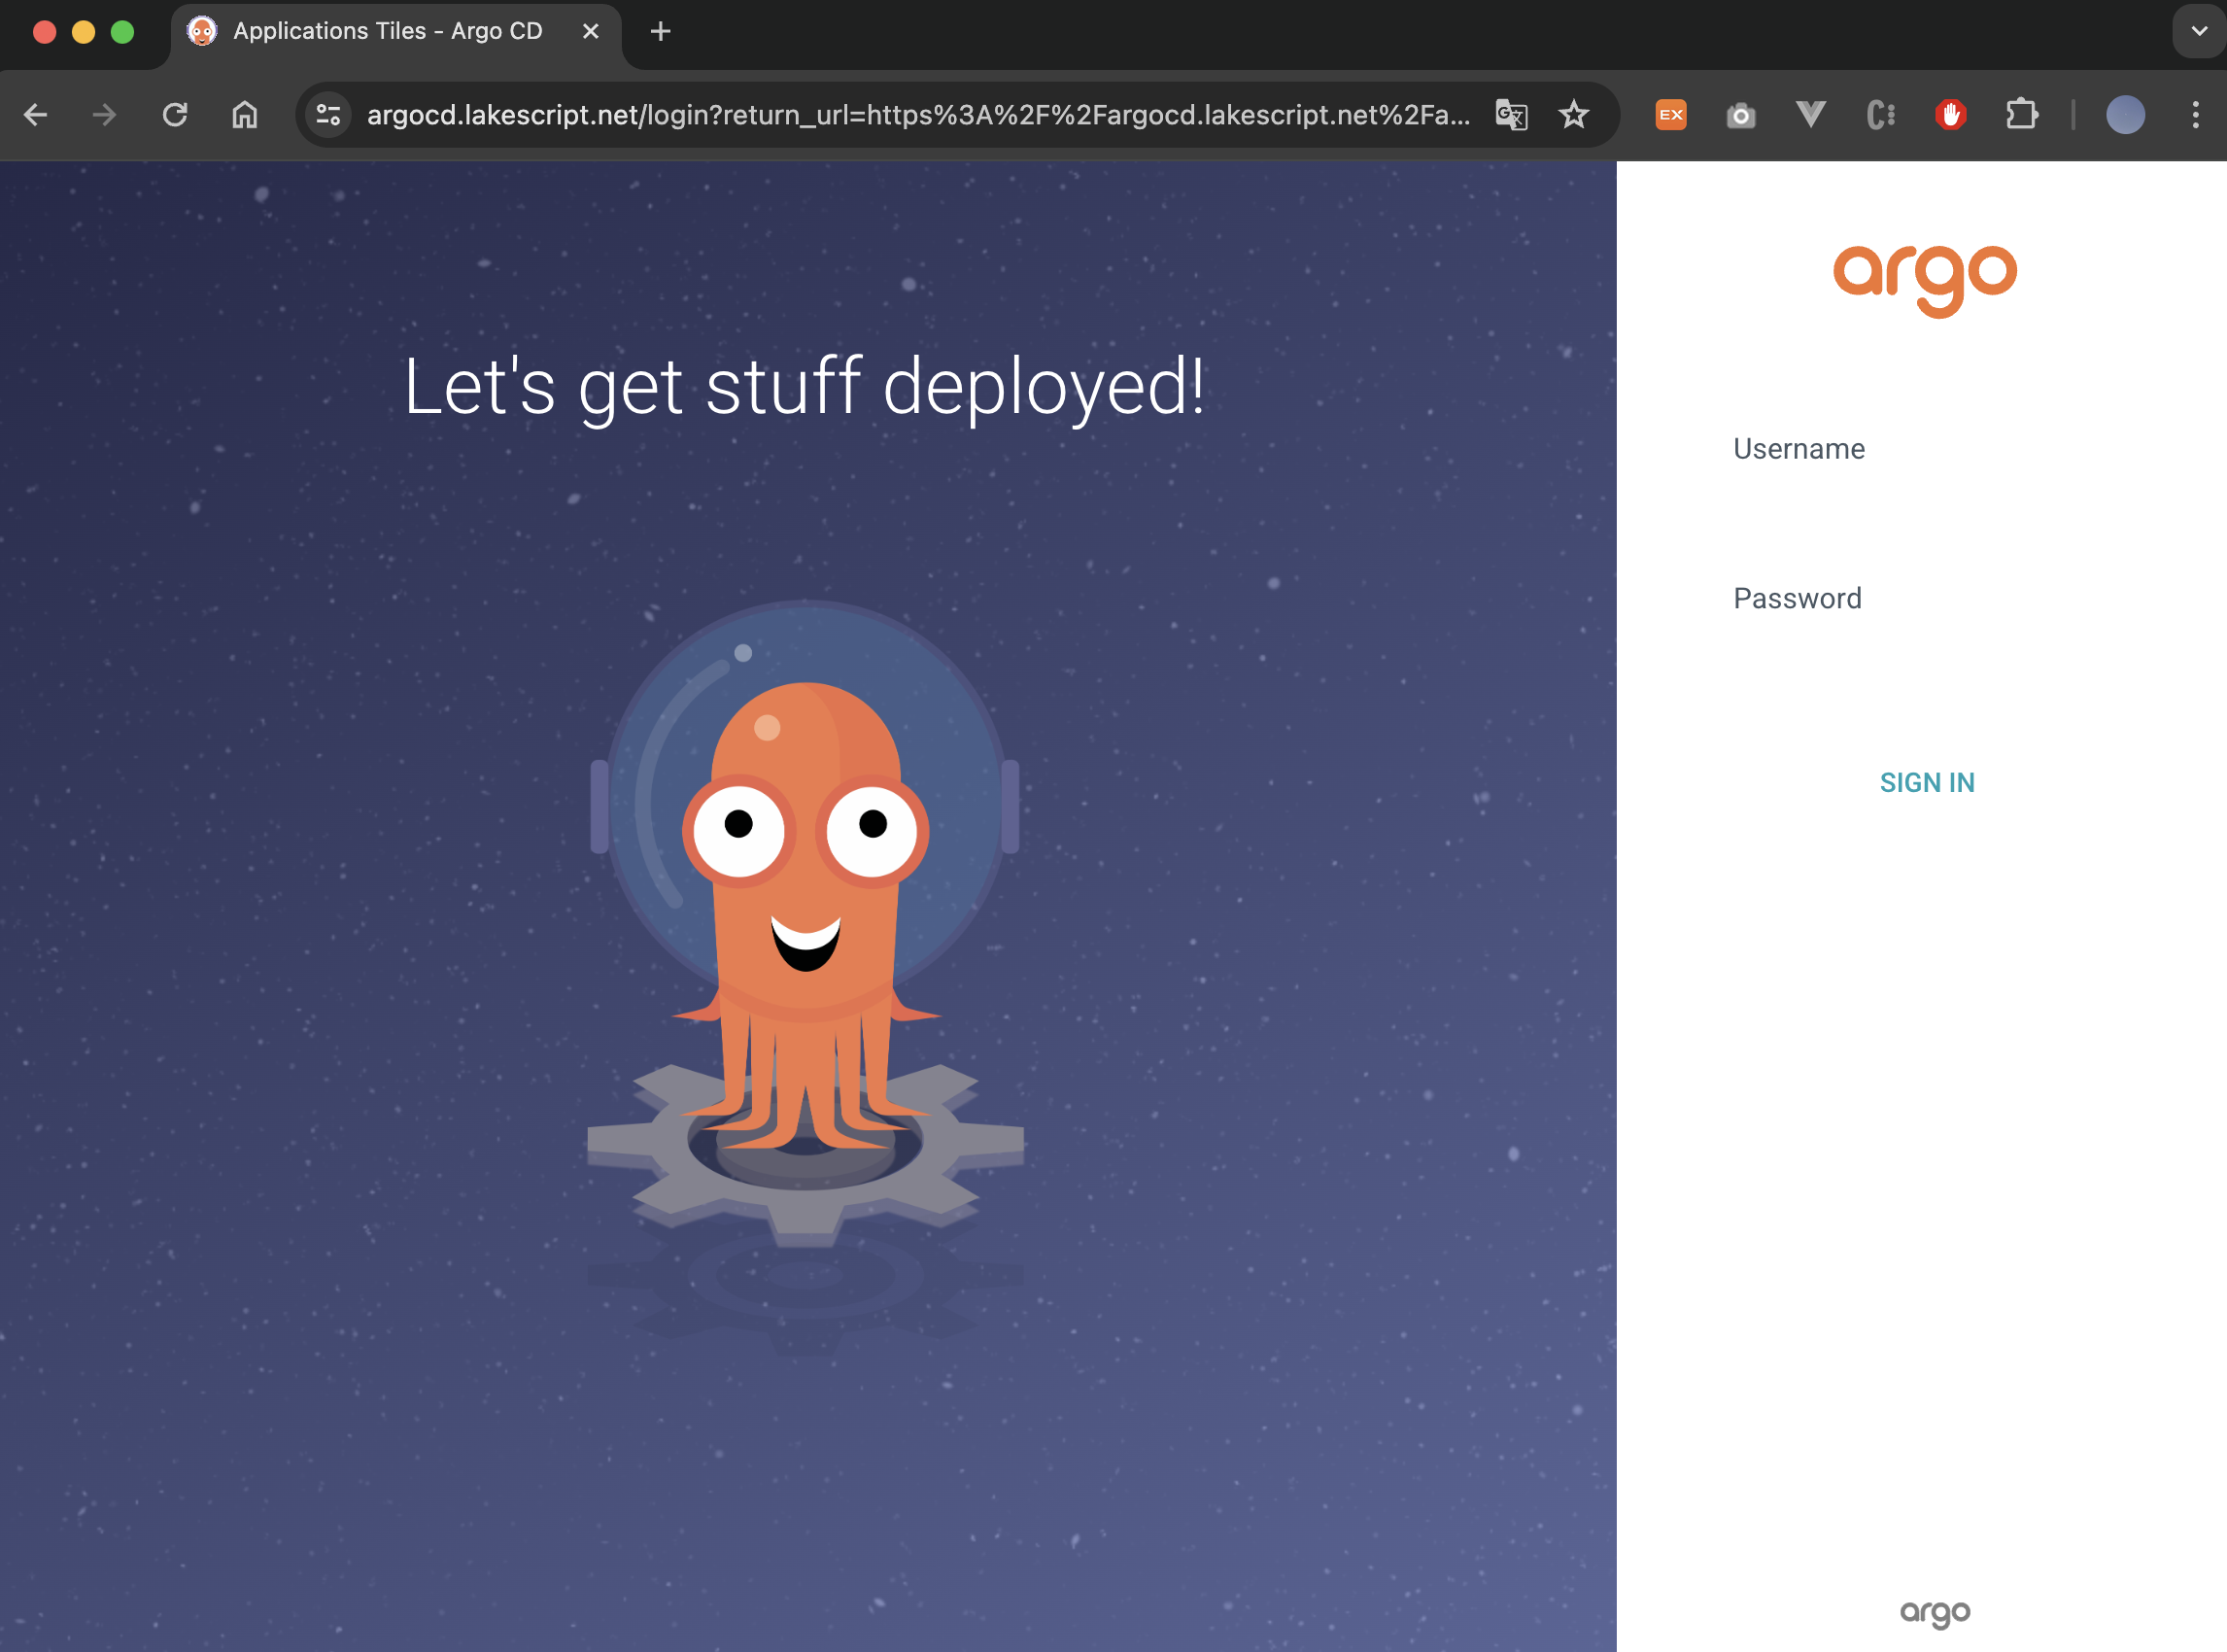Click the translate page icon
This screenshot has width=2227, height=1652.
pos(1511,115)
